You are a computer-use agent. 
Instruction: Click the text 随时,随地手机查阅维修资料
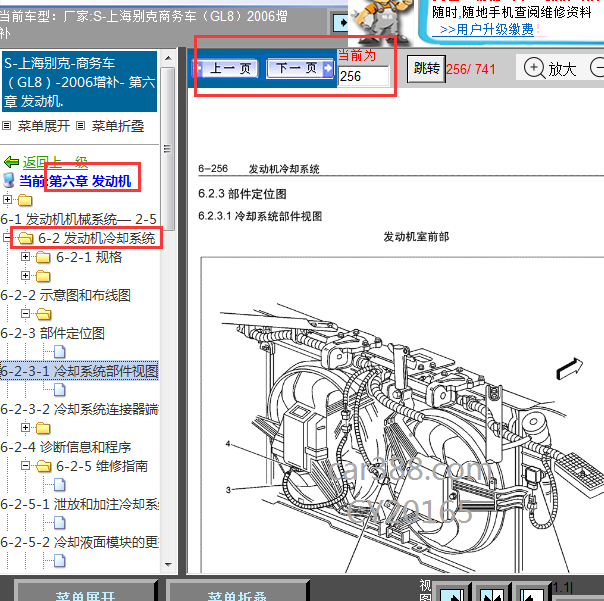[x=512, y=12]
